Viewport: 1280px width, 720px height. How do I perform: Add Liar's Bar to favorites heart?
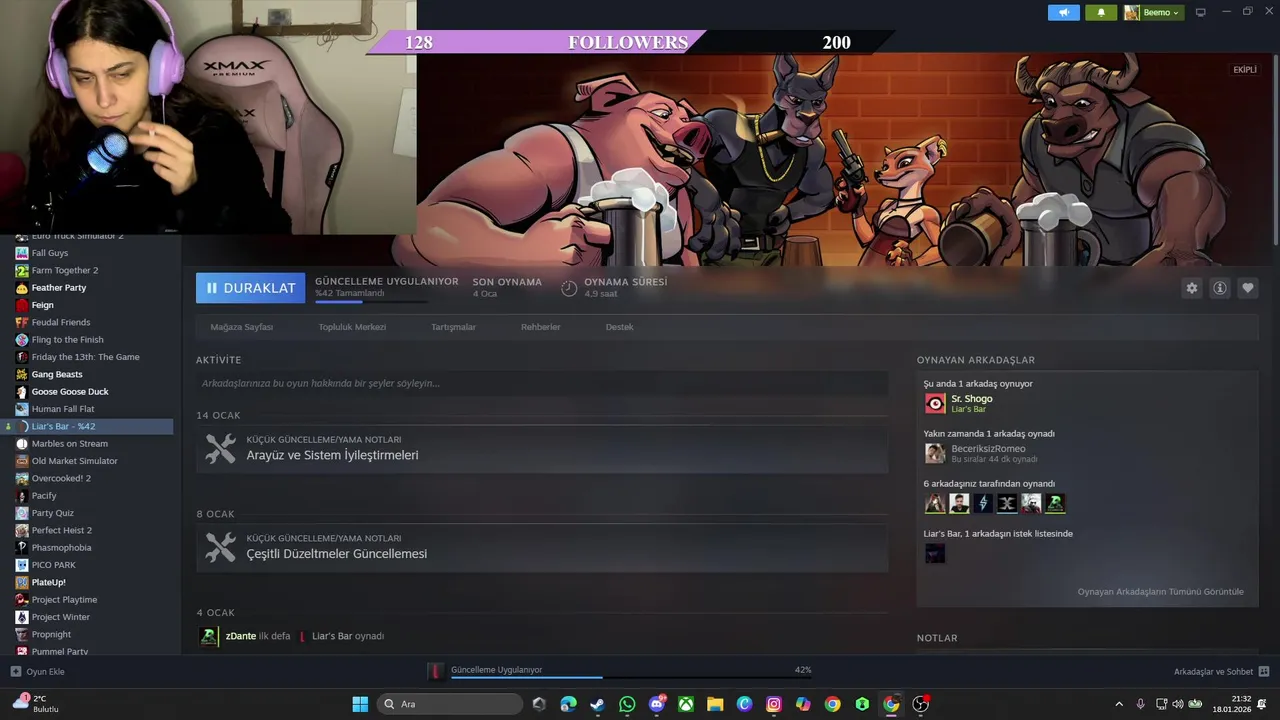[1248, 288]
